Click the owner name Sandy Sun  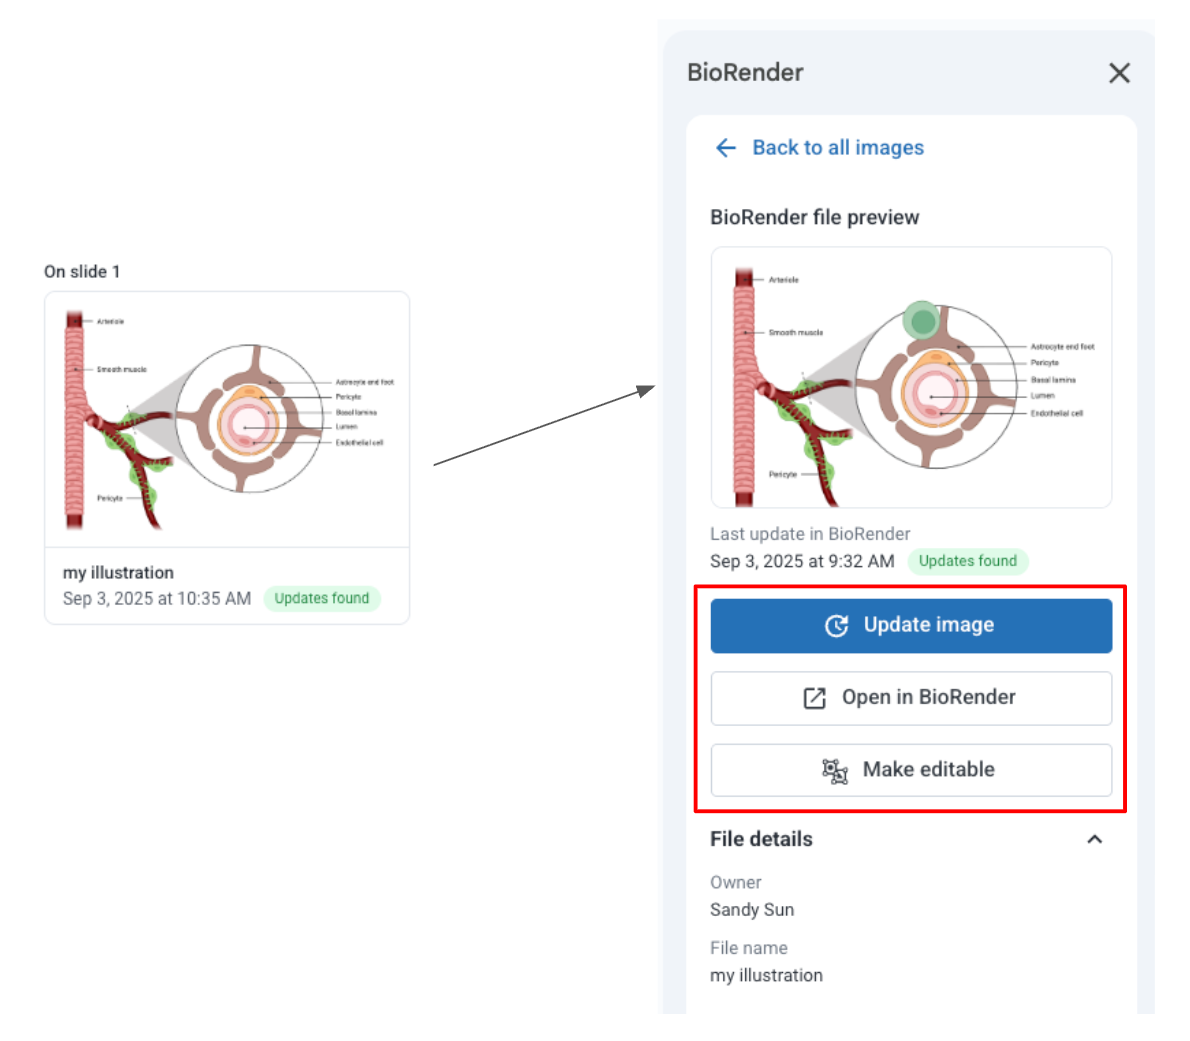pyautogui.click(x=752, y=909)
